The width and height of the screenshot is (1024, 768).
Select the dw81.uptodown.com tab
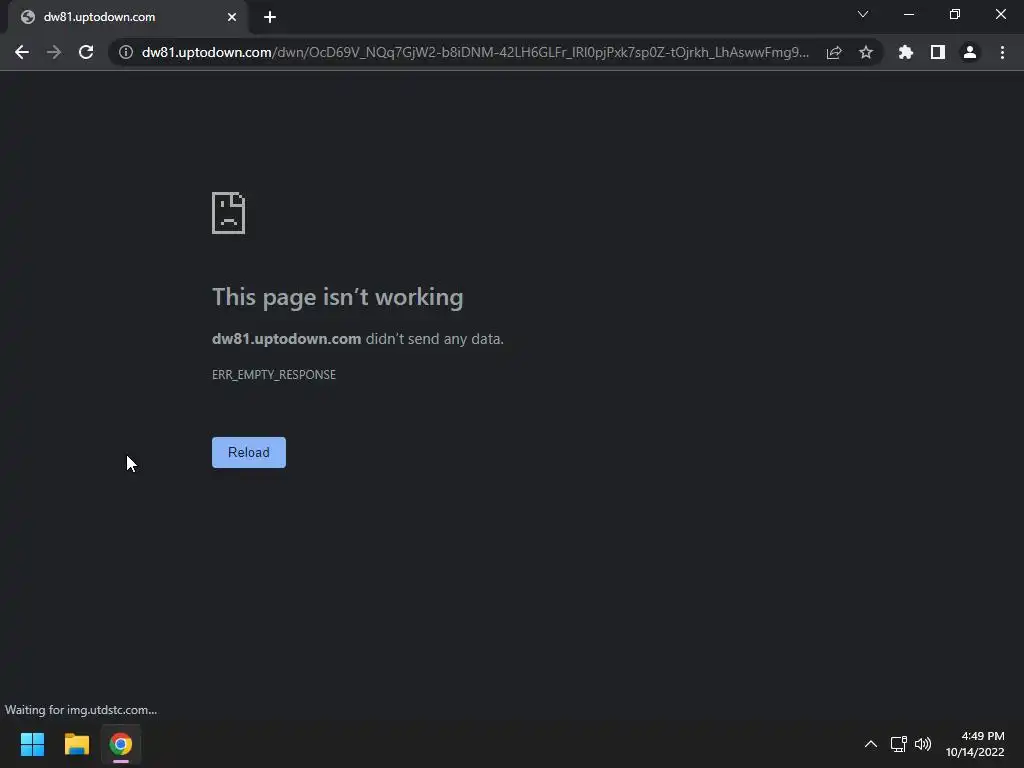click(x=128, y=18)
